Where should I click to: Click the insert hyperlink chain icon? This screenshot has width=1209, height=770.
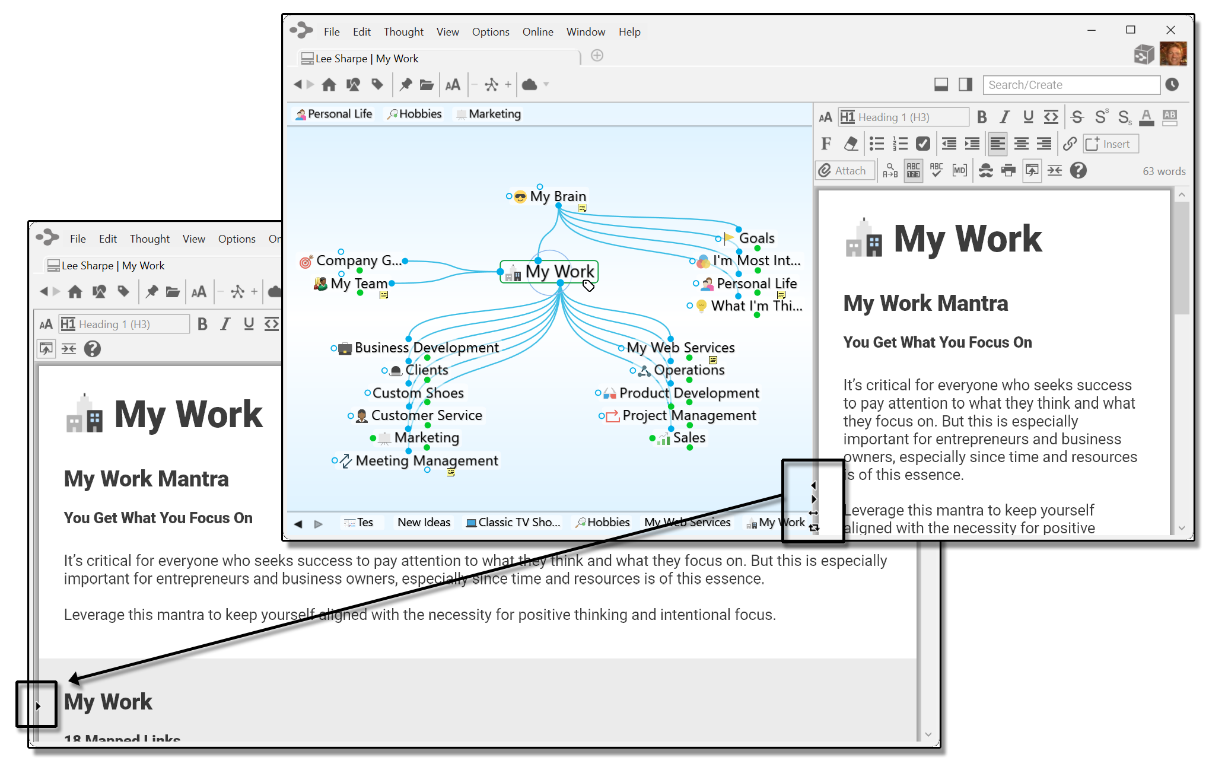[1069, 144]
